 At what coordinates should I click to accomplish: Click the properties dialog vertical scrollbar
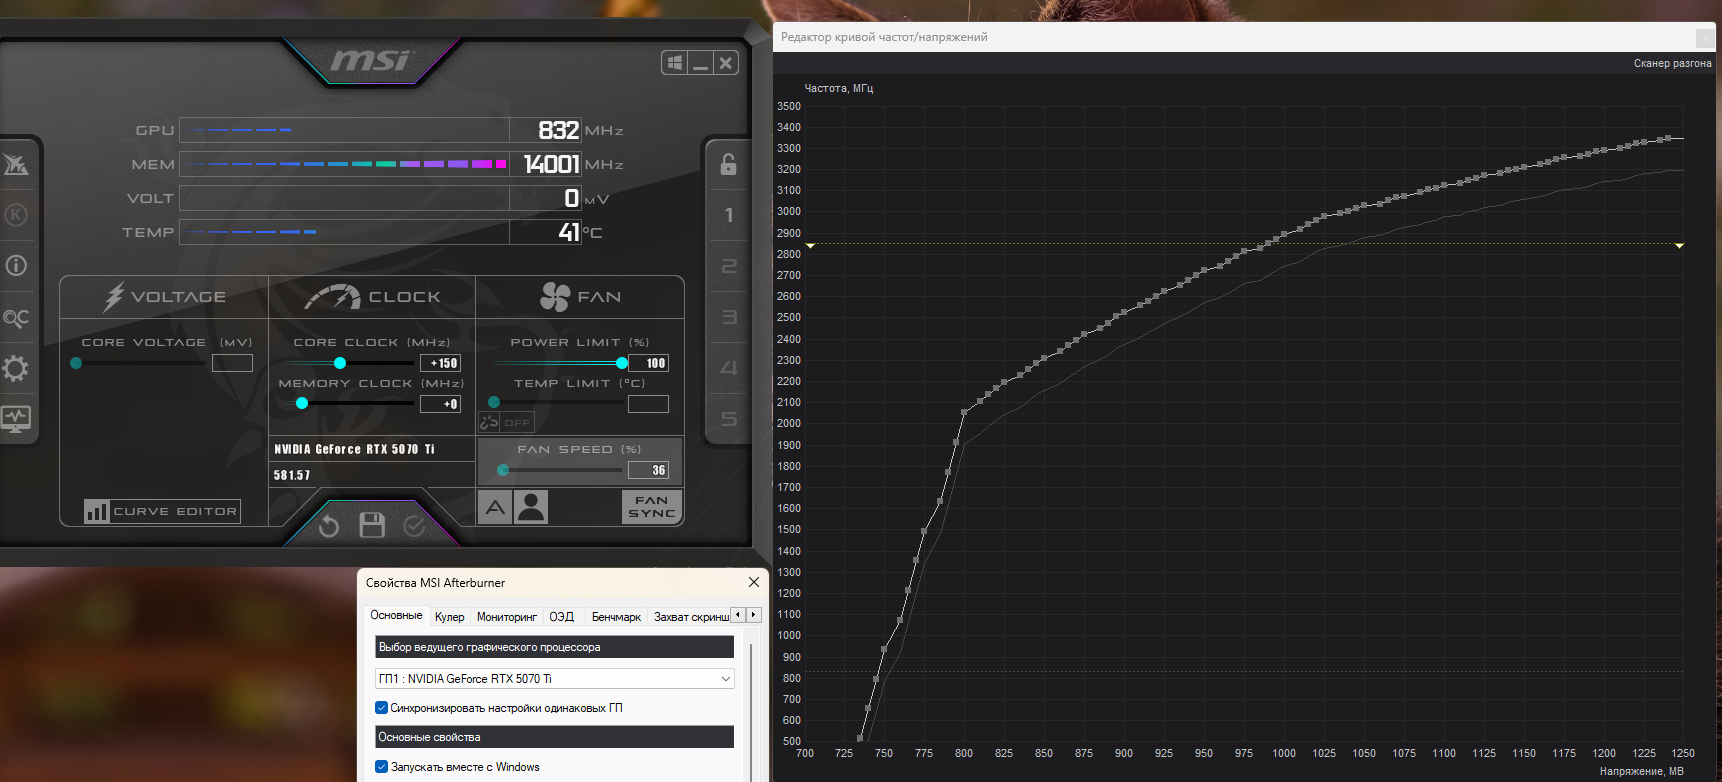[x=751, y=710]
